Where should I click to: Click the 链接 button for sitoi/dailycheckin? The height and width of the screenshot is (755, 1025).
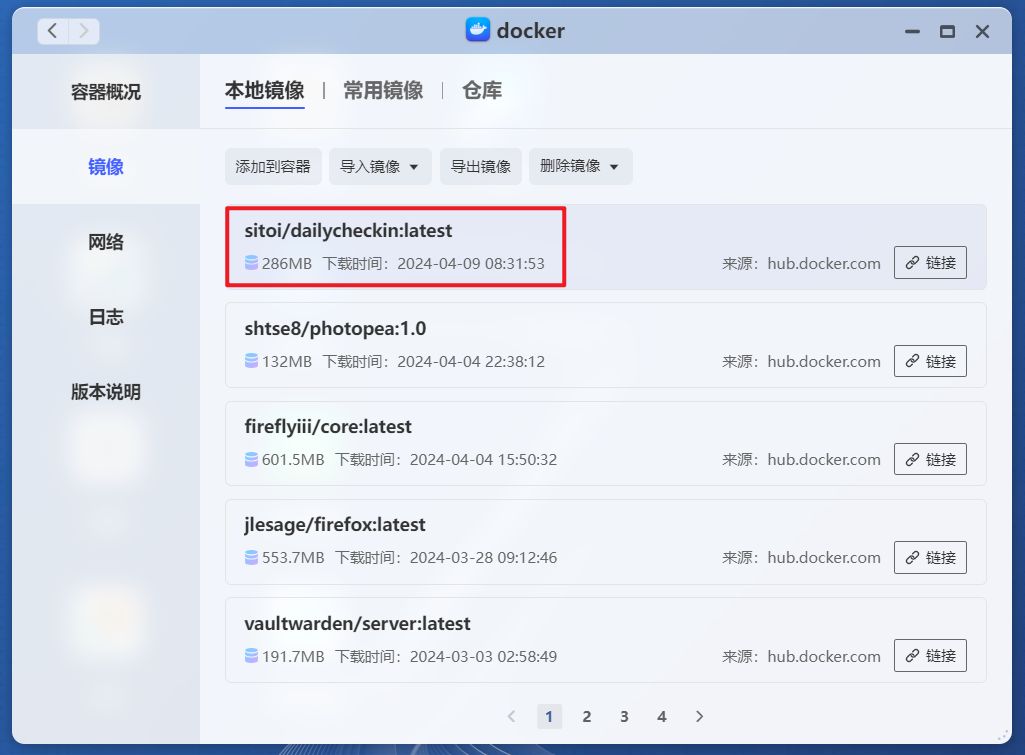930,262
